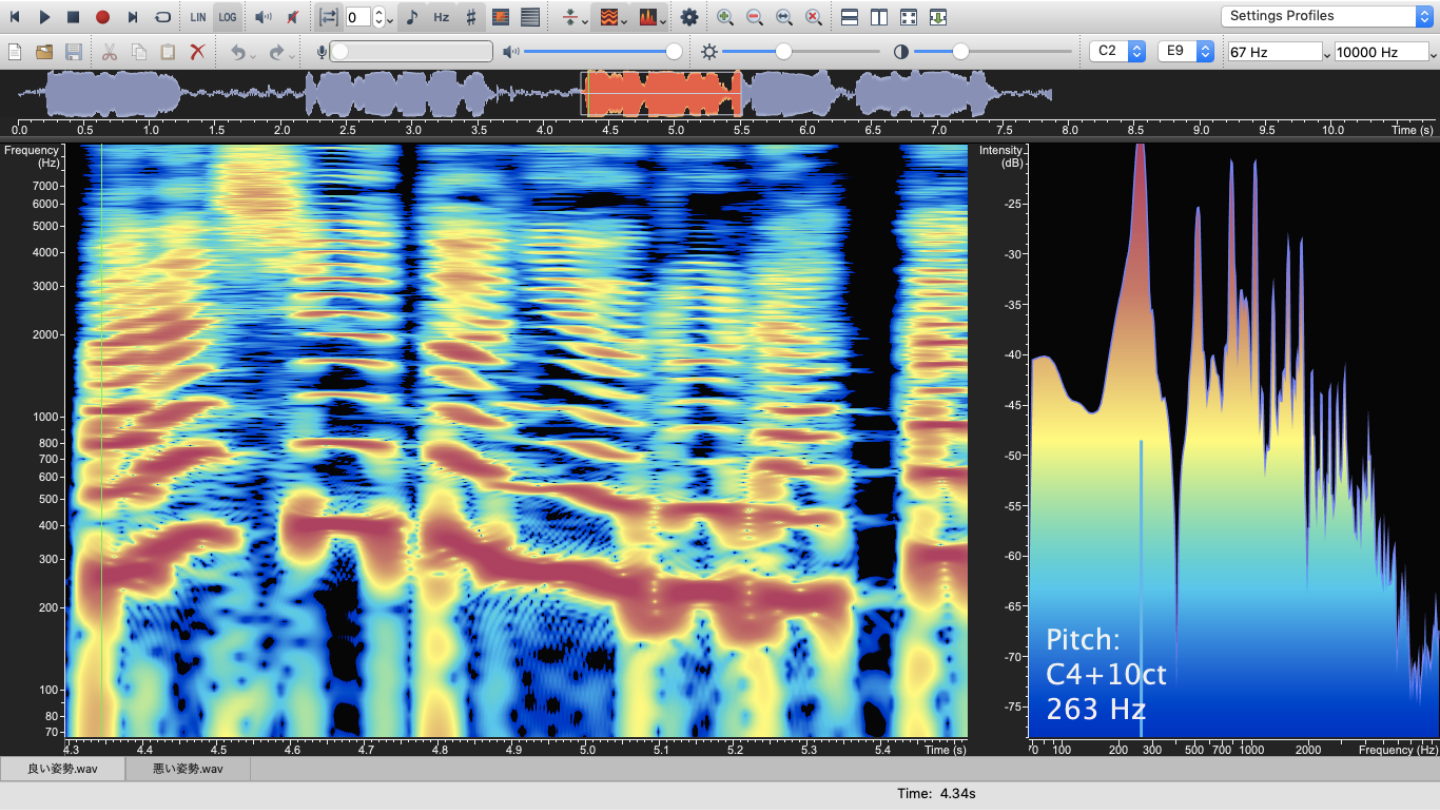Open the Settings Profiles dropdown
This screenshot has width=1440, height=810.
point(1326,16)
